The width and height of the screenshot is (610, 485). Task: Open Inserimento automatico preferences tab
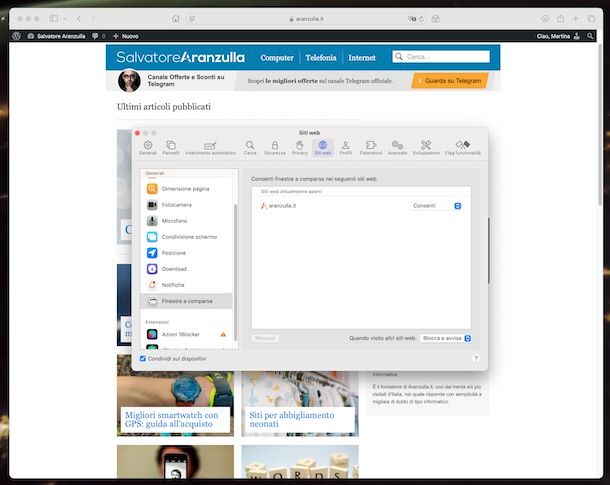point(210,148)
